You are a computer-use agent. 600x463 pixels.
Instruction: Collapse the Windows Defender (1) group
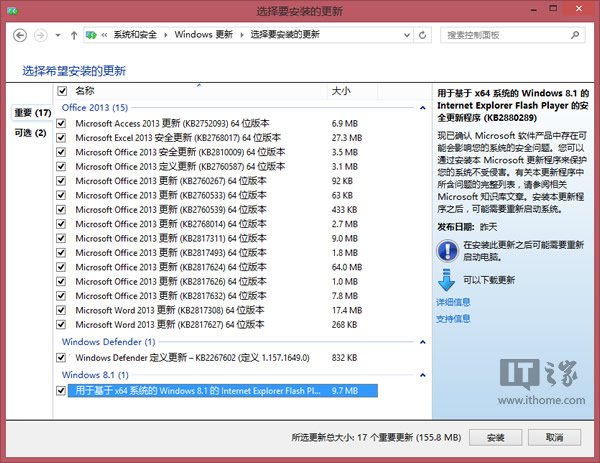(x=422, y=342)
